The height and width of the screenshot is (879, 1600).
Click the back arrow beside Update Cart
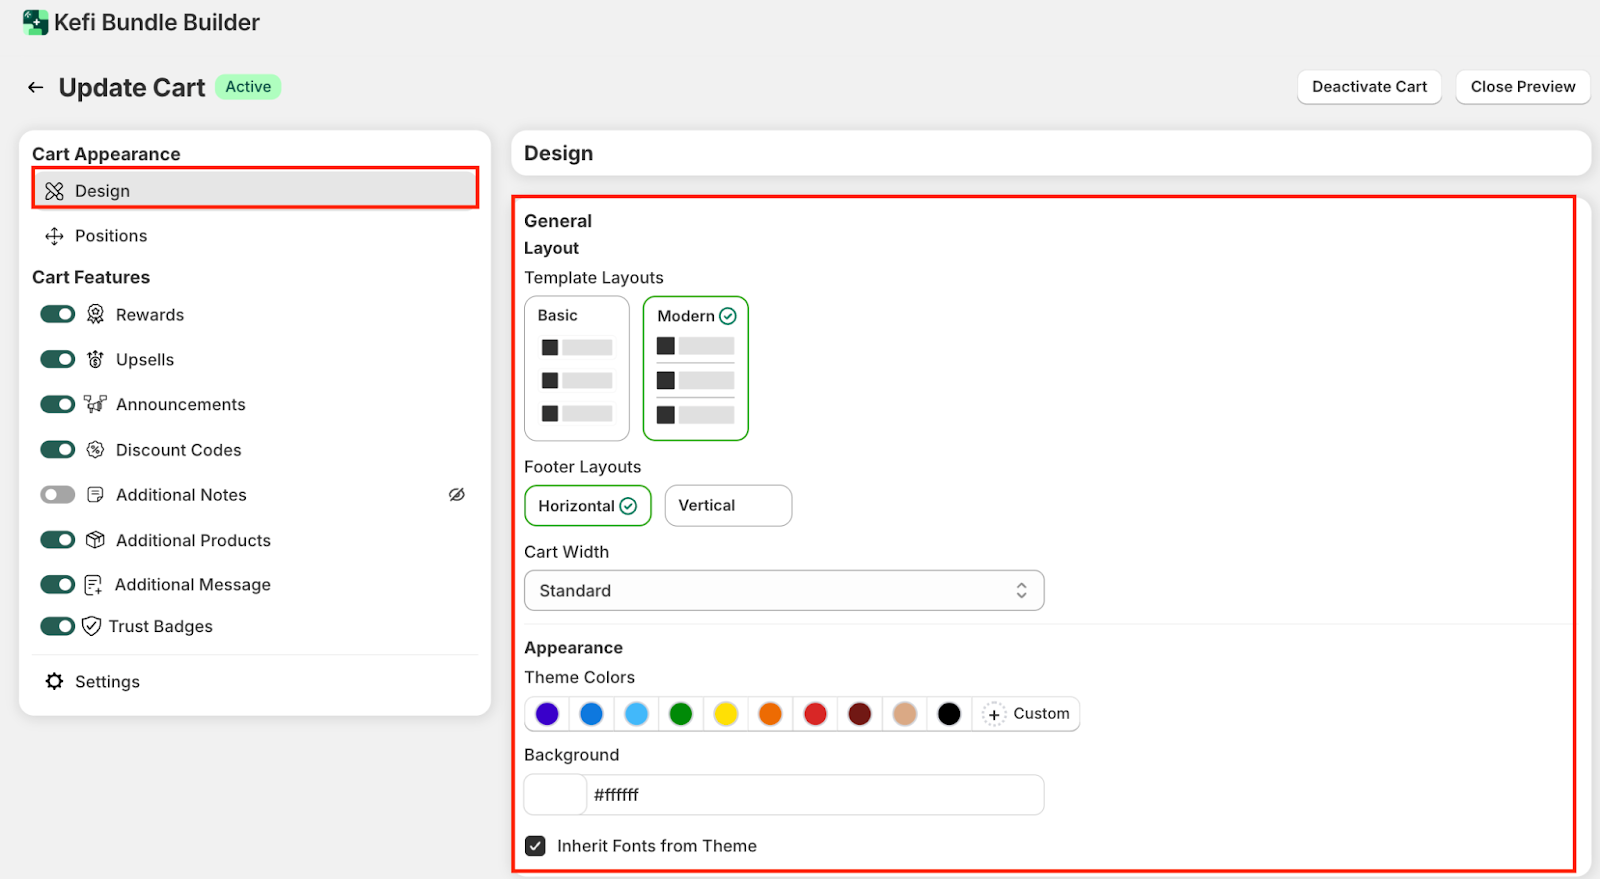tap(36, 88)
